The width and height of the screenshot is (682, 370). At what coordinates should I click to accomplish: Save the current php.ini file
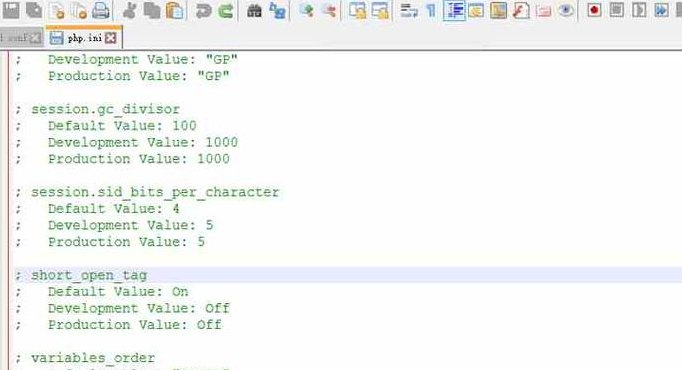coord(11,10)
